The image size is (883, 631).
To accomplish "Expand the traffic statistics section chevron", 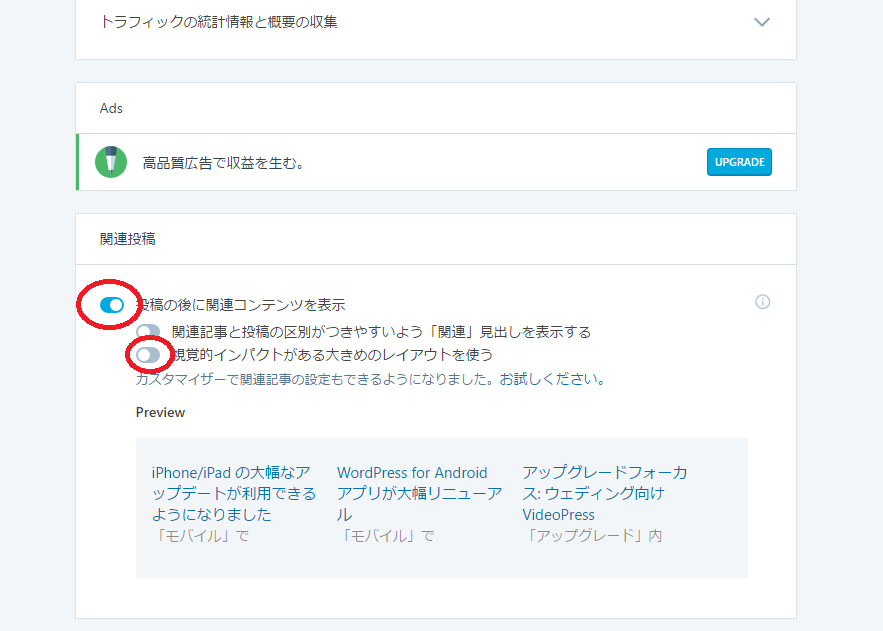I will click(762, 22).
